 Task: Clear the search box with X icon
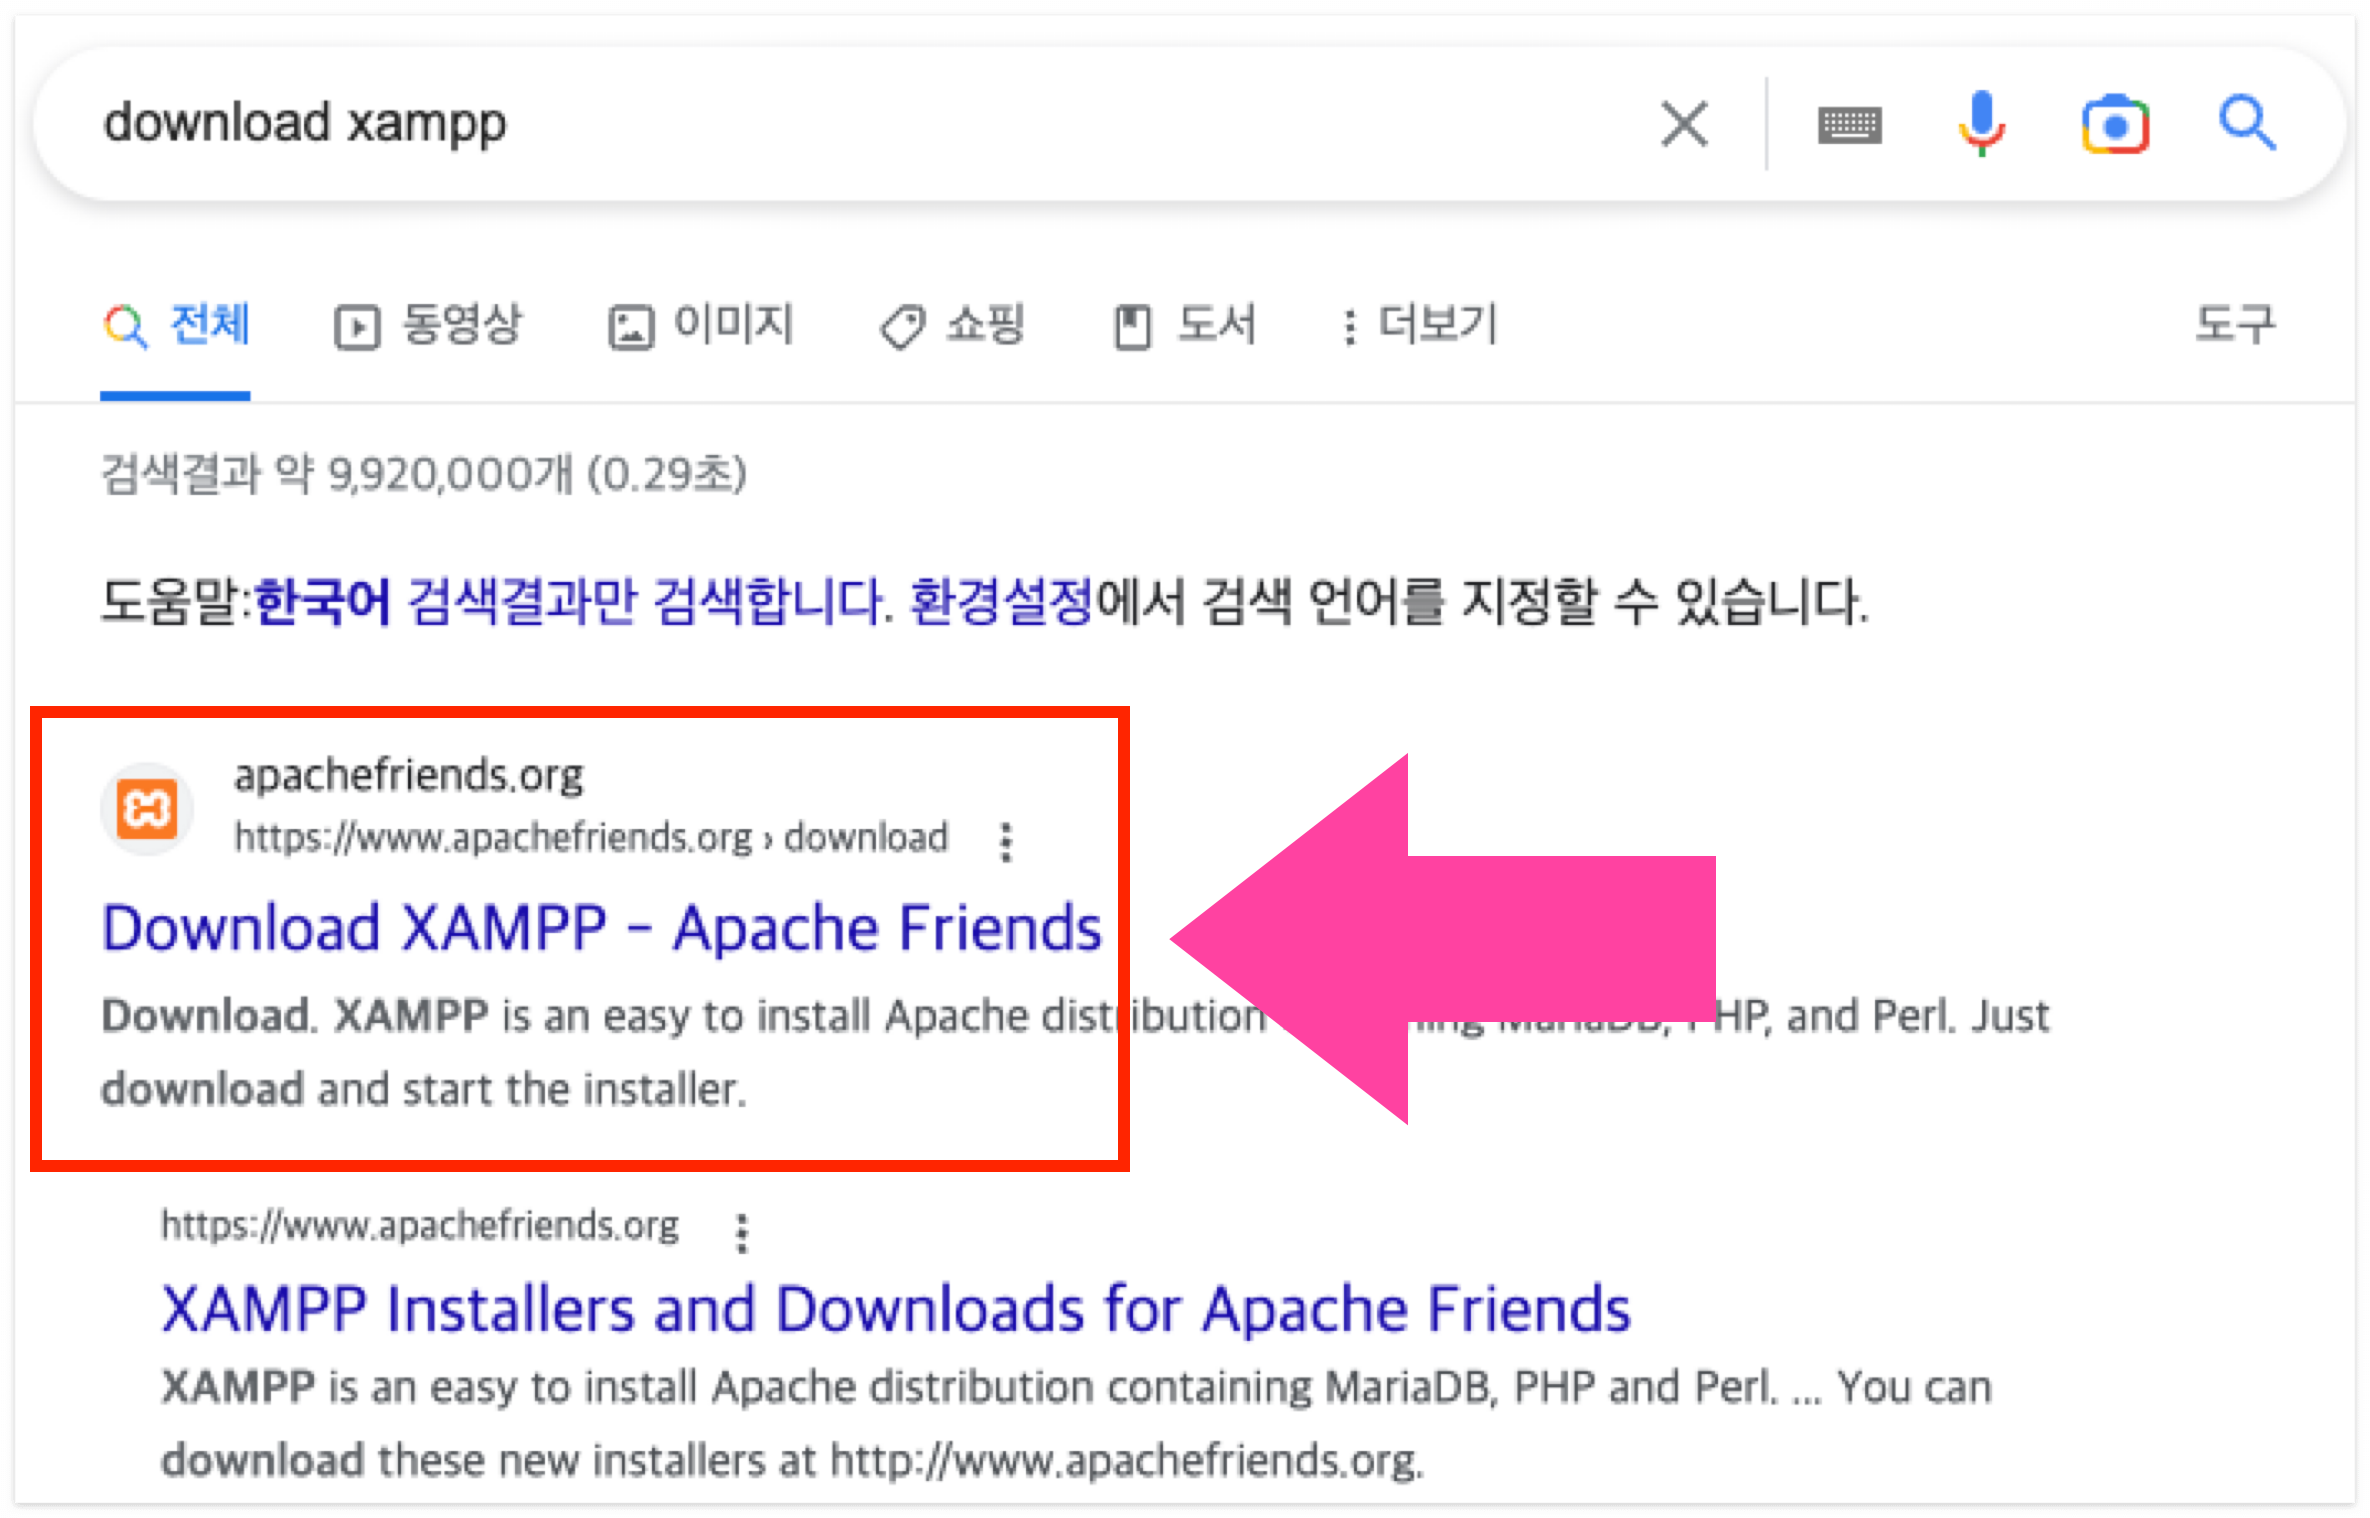(x=1684, y=124)
